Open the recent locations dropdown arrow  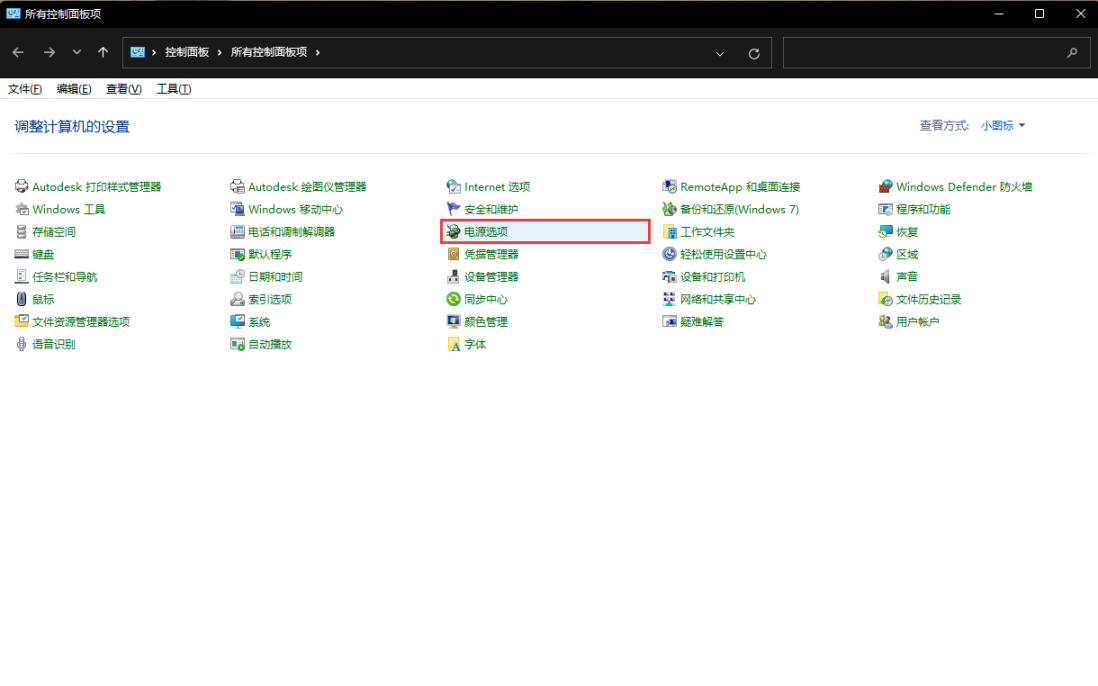point(76,52)
